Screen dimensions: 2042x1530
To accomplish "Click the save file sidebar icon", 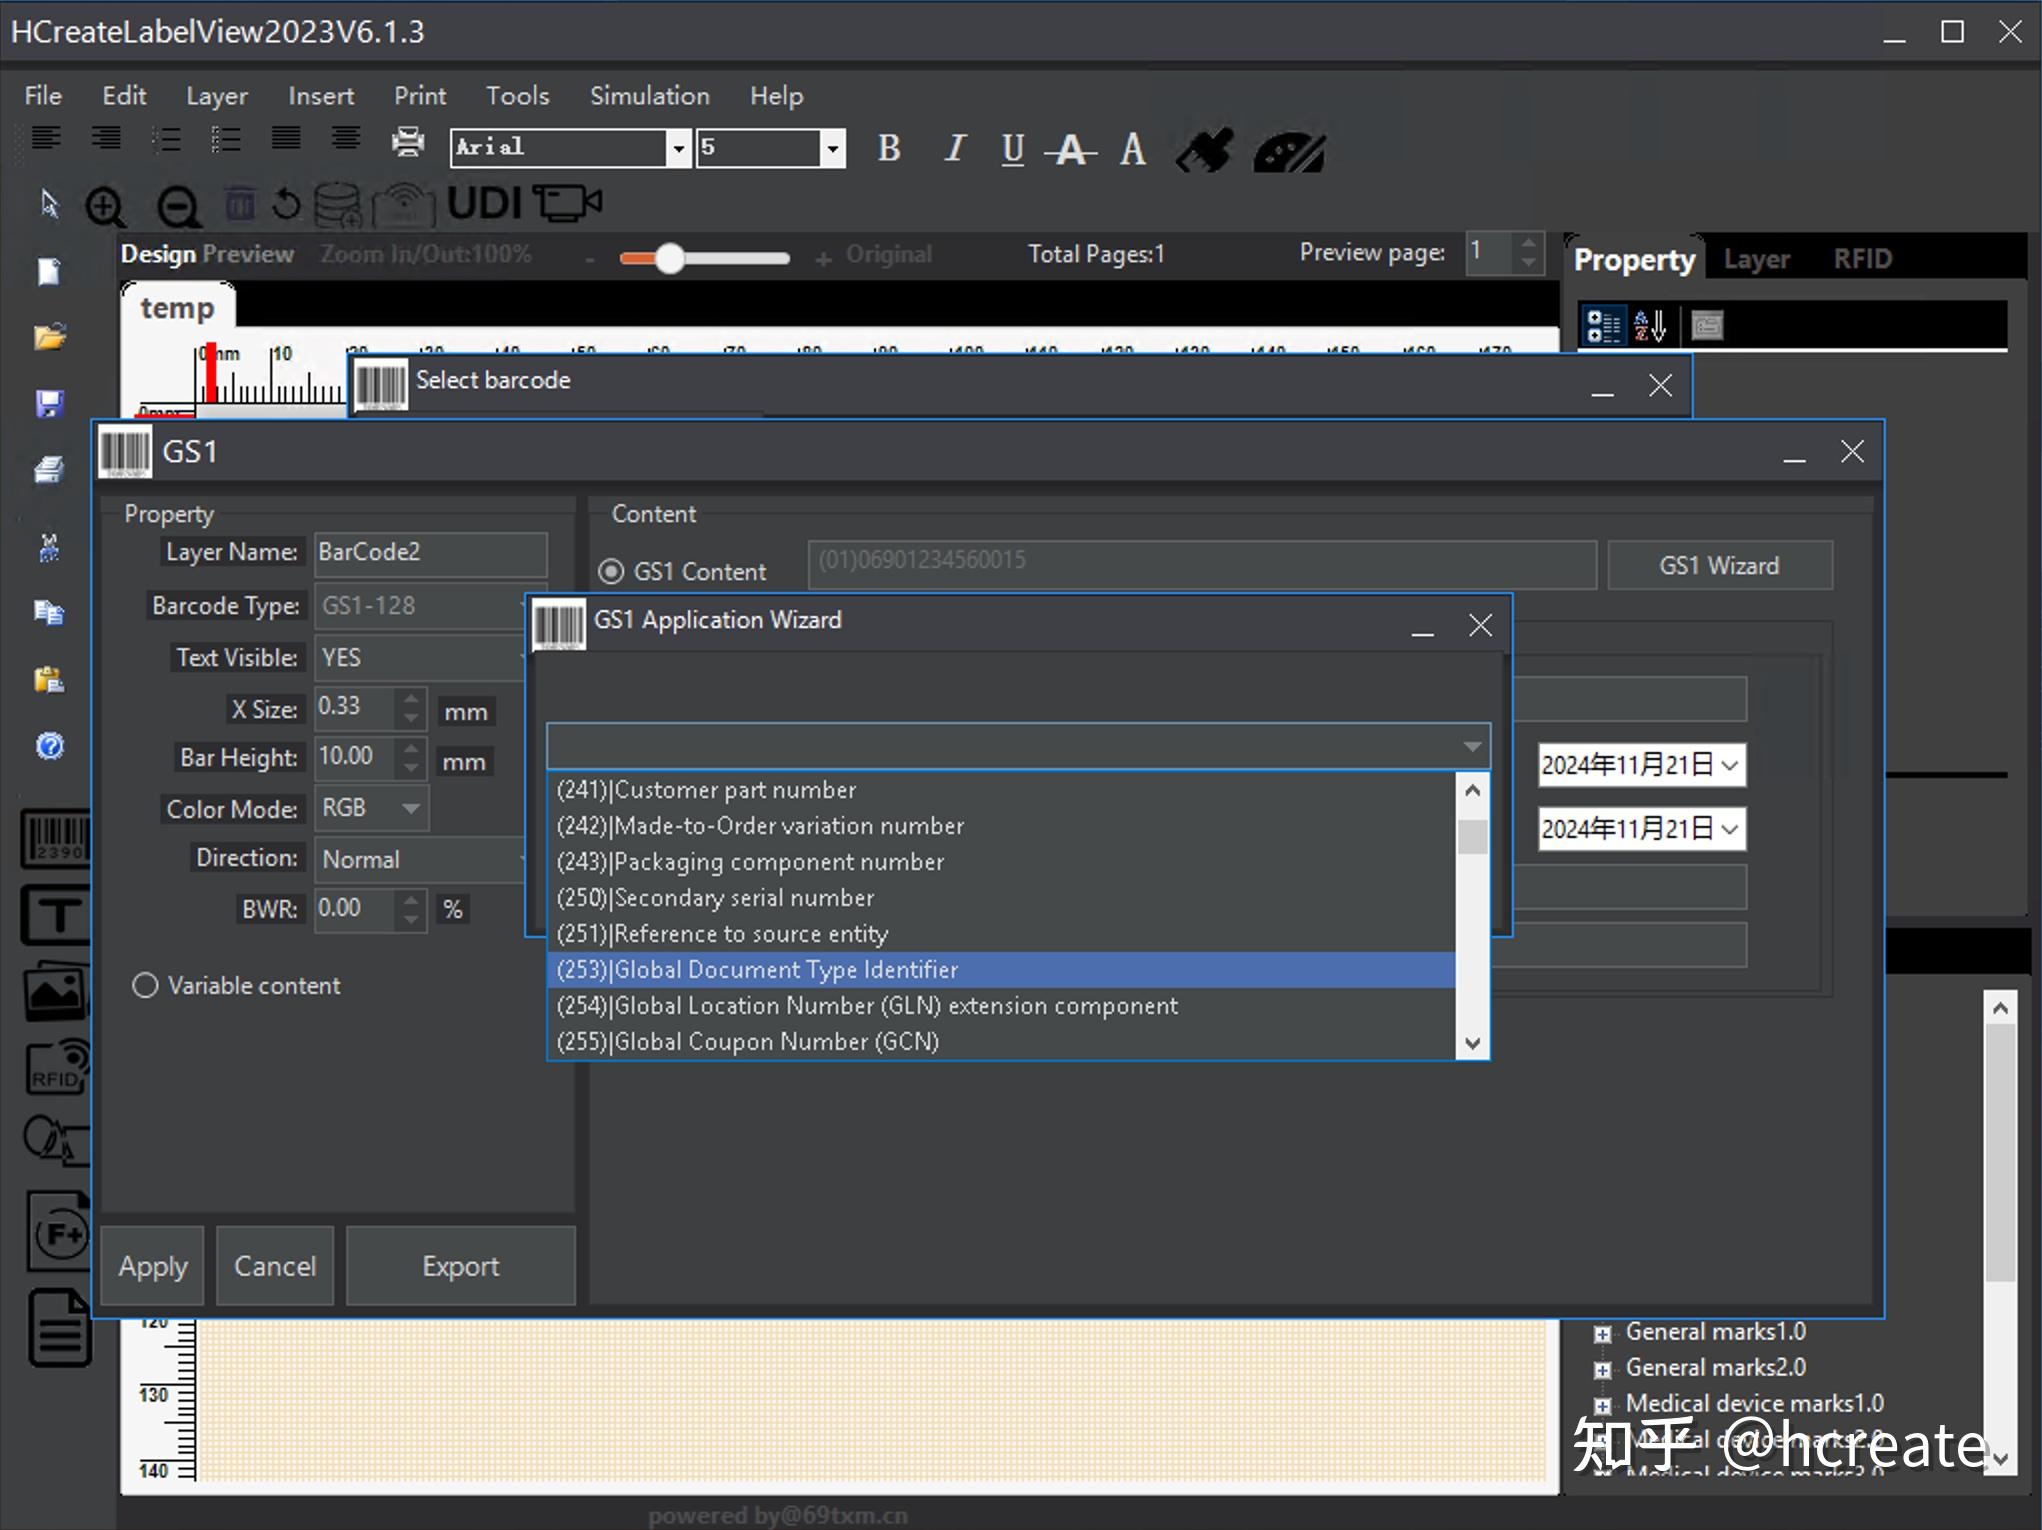I will (x=49, y=404).
